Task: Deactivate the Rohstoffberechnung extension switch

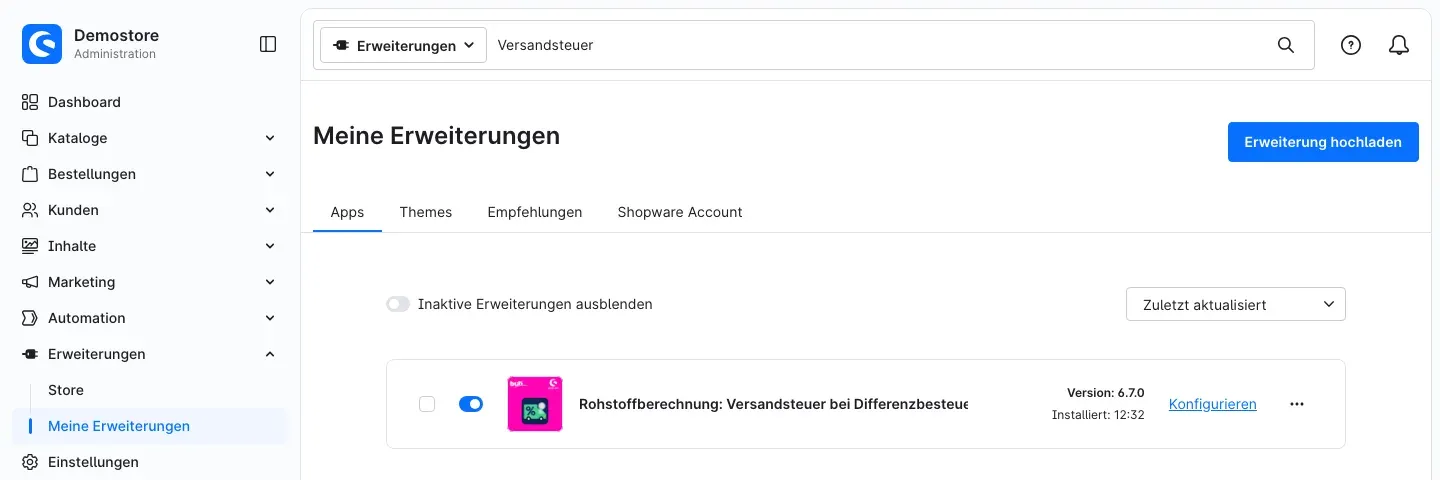Action: (471, 404)
